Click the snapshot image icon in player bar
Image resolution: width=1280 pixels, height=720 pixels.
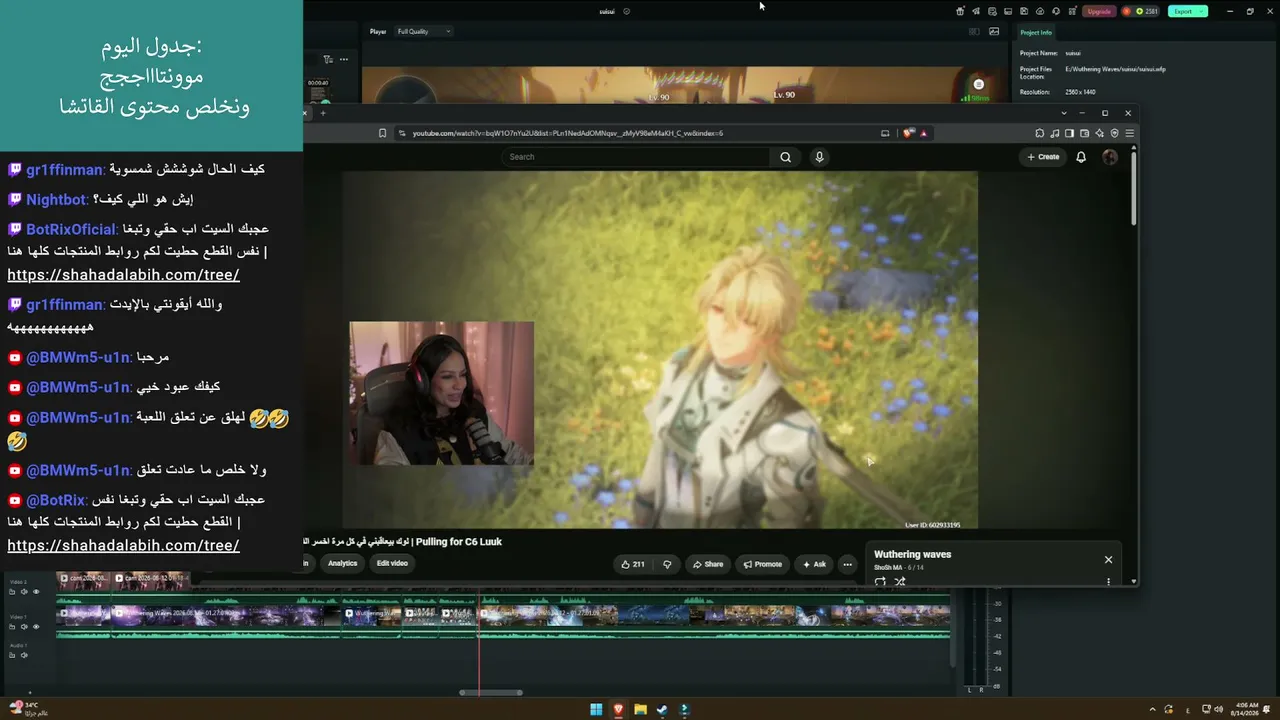click(994, 31)
